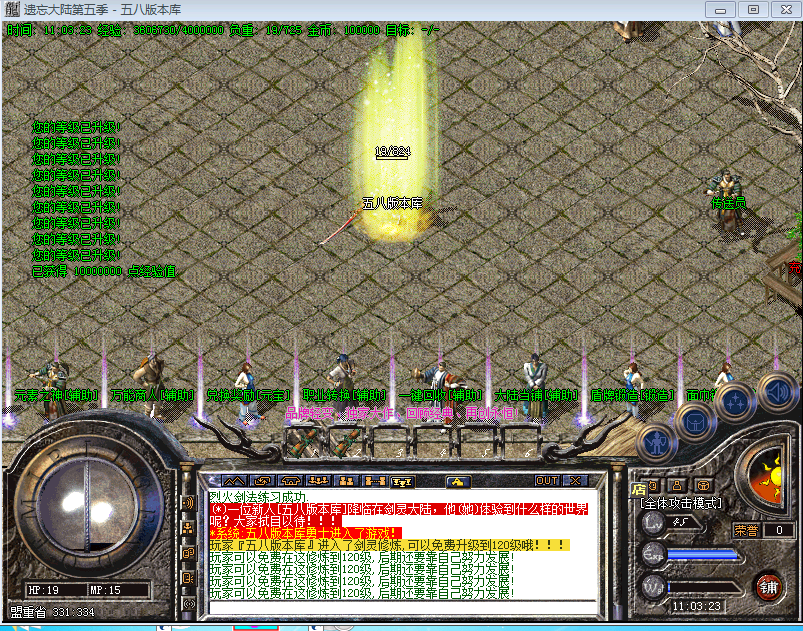803x631 pixels.
Task: Switch the 全体攻击模式 attack mode label
Action: [681, 503]
